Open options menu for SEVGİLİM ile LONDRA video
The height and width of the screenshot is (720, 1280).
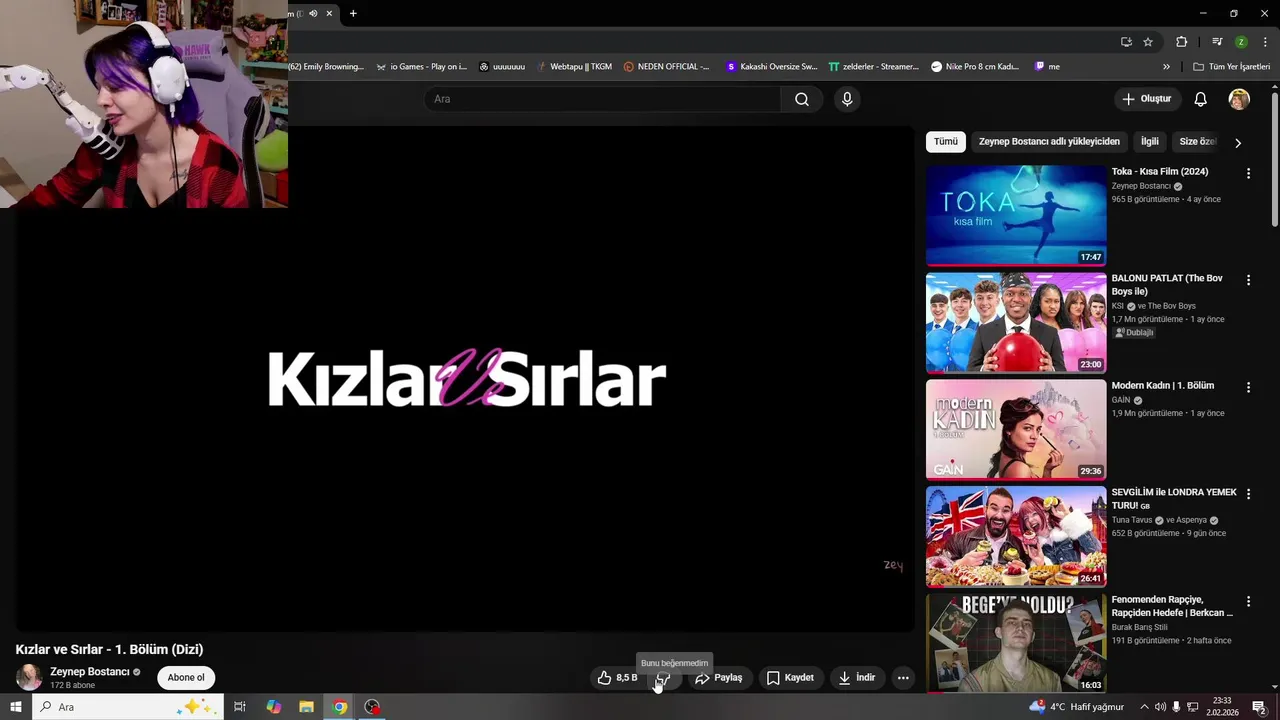1248,494
